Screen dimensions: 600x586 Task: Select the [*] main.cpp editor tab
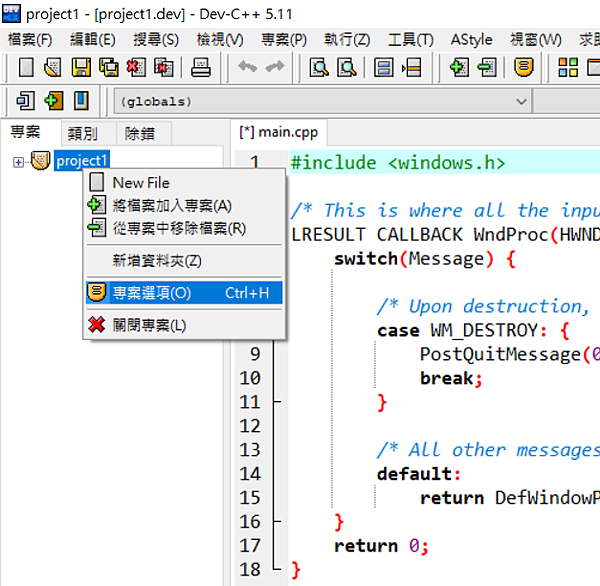[x=279, y=132]
